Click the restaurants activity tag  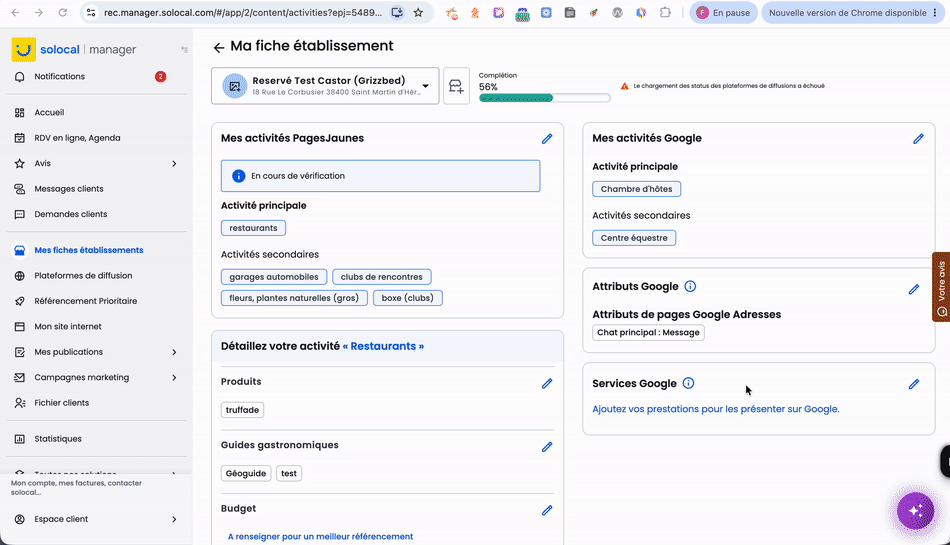253,228
